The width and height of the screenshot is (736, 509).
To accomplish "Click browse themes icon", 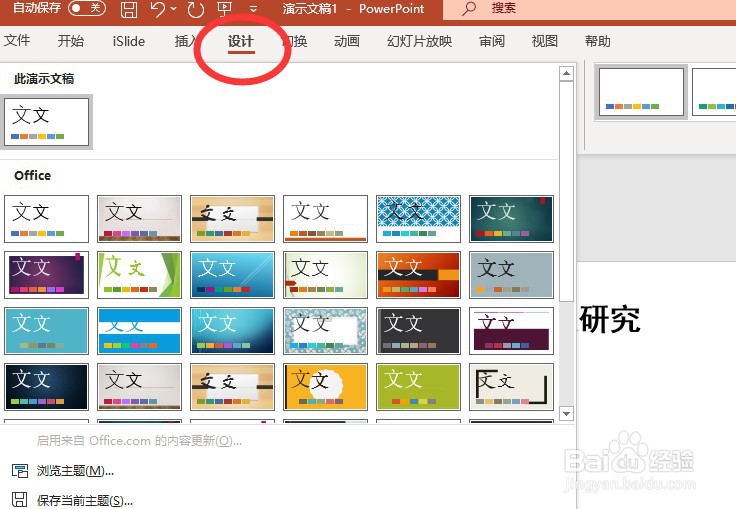I will pos(20,470).
